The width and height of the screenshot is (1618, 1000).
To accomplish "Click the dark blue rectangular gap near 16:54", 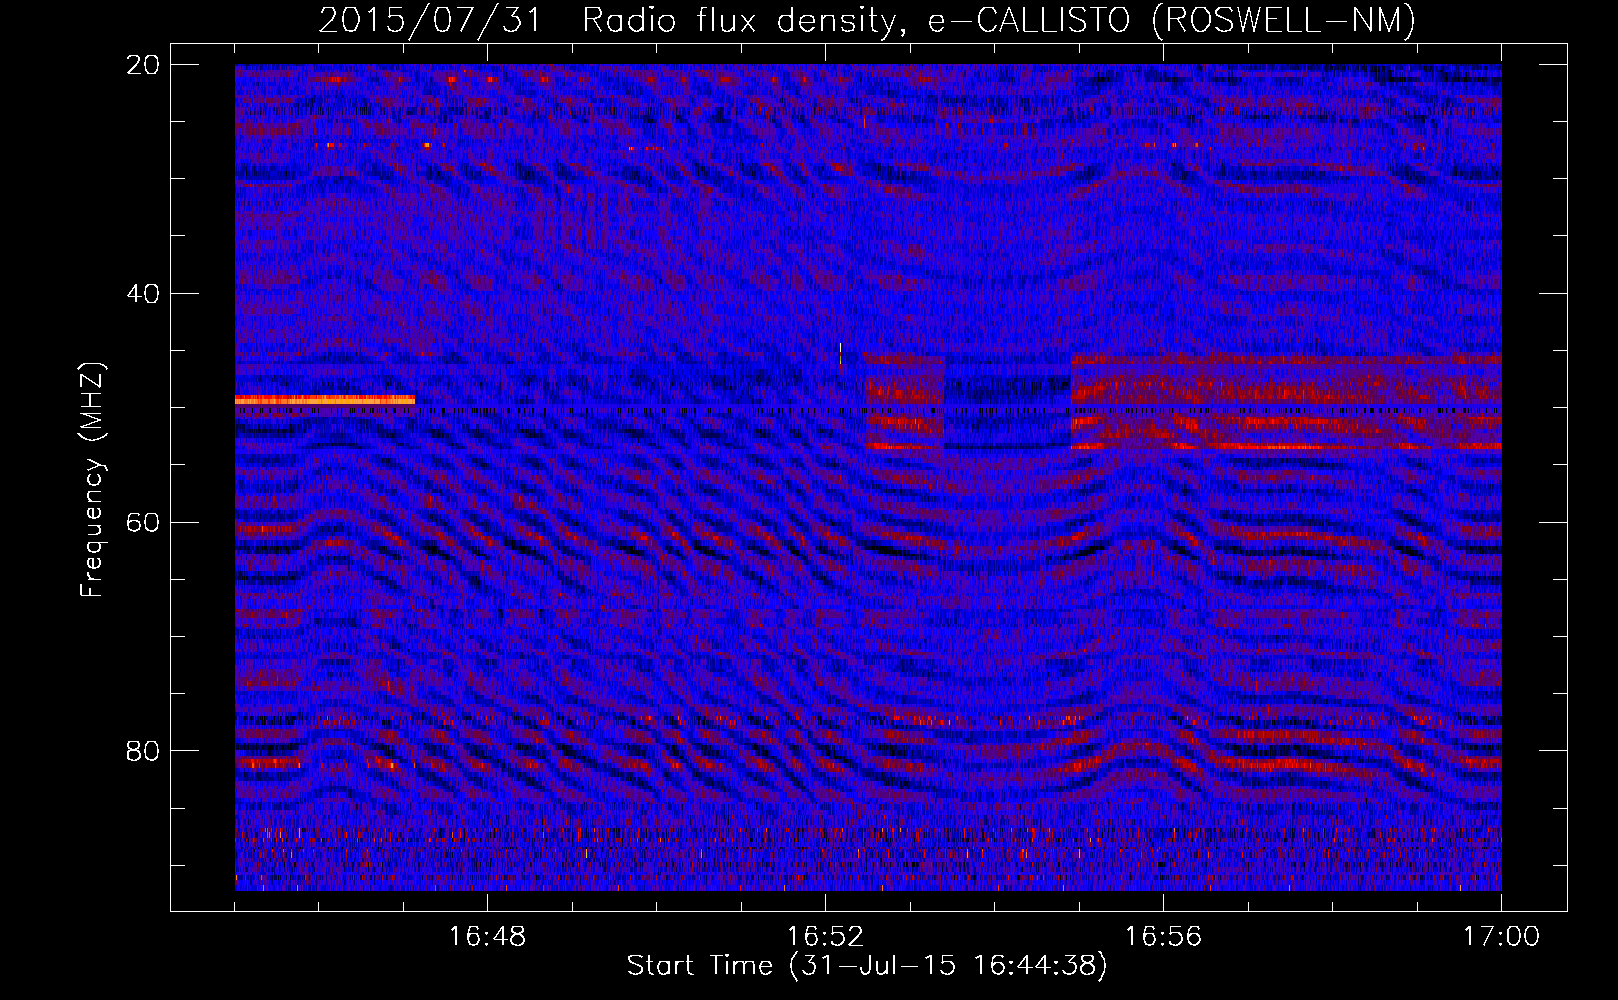I will (x=1007, y=400).
